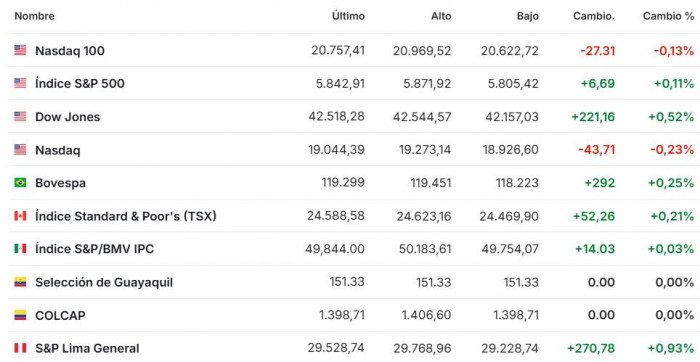Image resolution: width=700 pixels, height=362 pixels.
Task: Open the S&P Lima General link
Action: tap(87, 348)
